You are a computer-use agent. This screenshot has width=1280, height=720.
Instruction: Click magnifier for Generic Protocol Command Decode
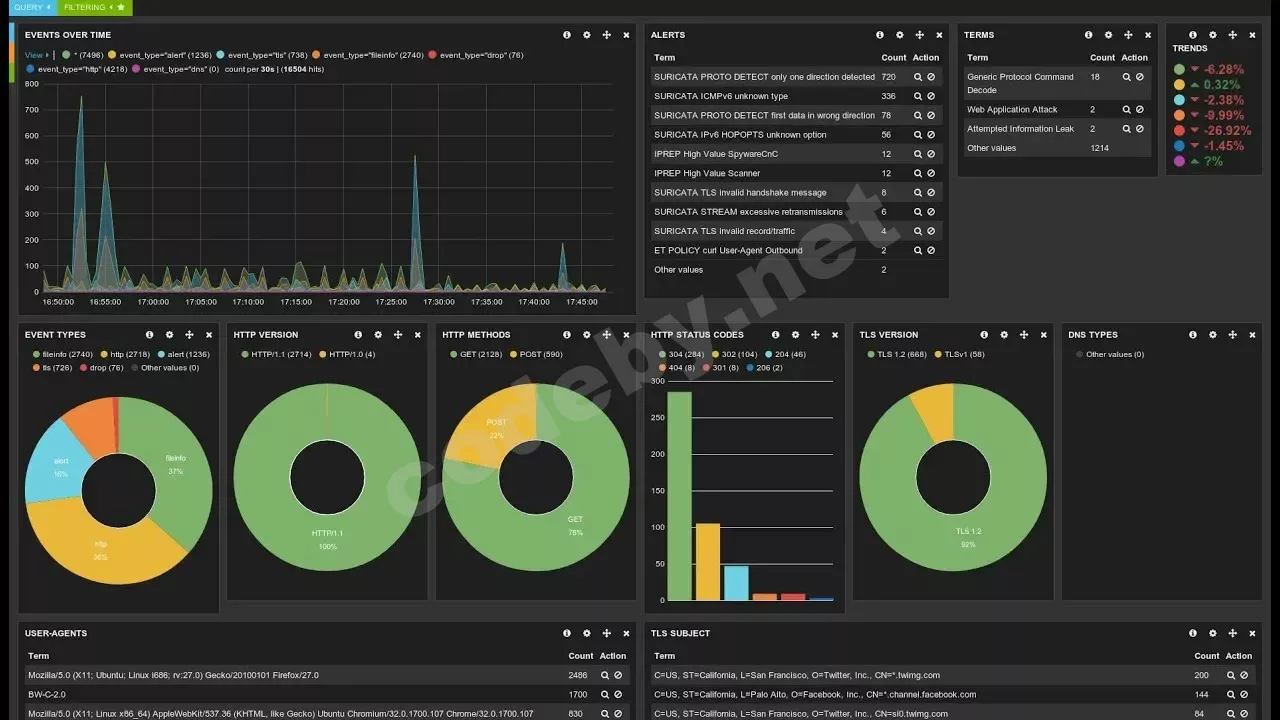pyautogui.click(x=1126, y=77)
